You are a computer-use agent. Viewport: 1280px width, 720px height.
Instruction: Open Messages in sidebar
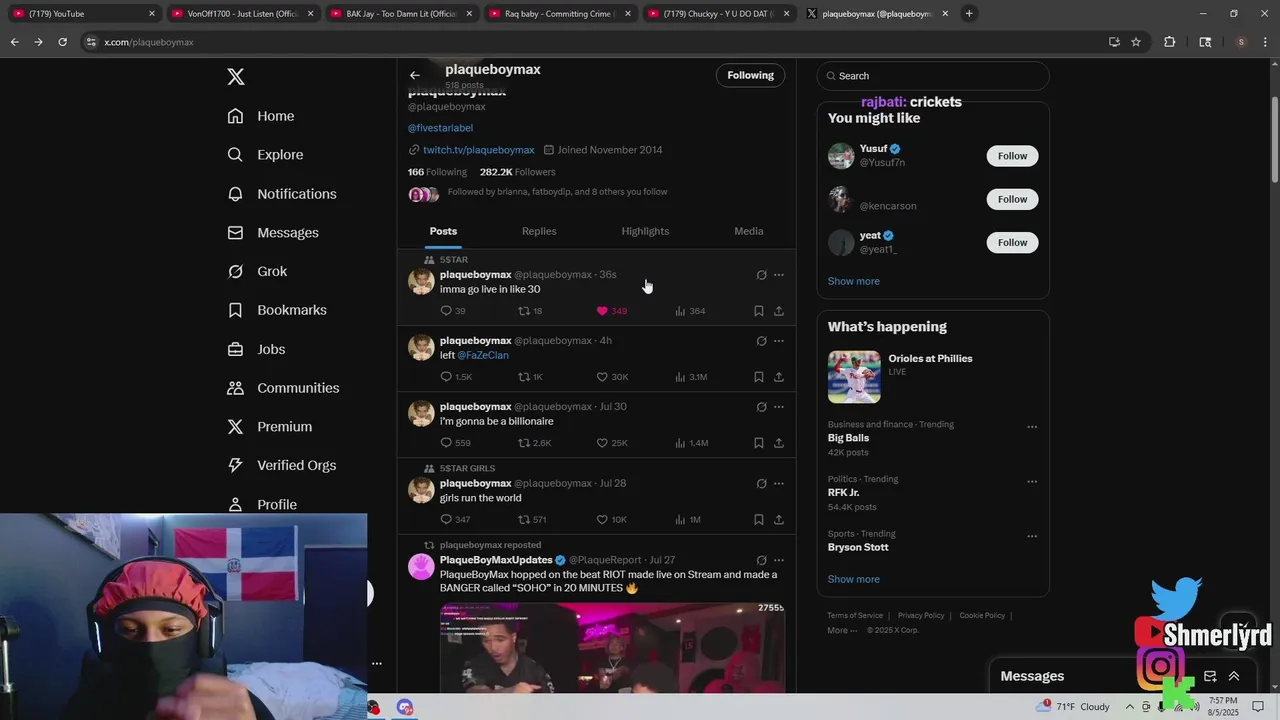(273, 233)
